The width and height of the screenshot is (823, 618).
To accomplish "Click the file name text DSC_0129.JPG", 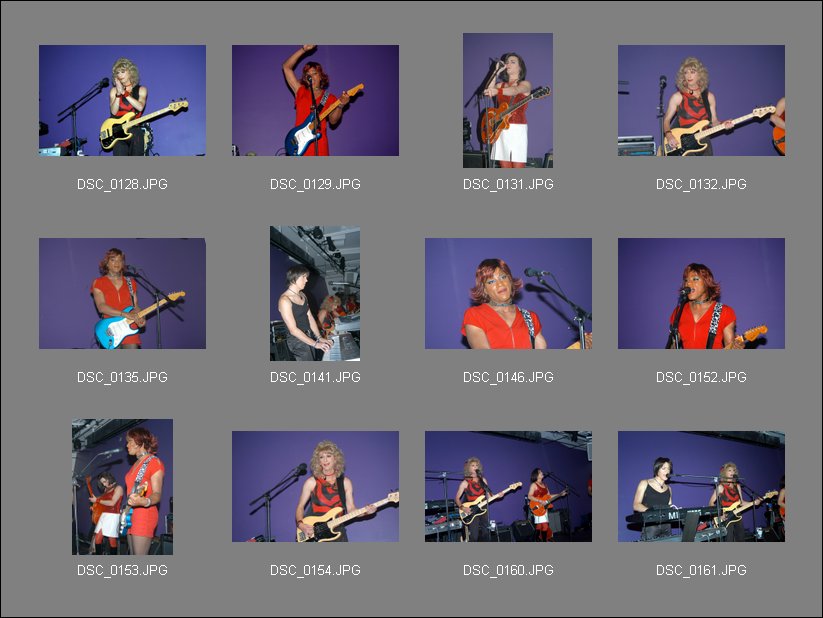I will [x=315, y=184].
